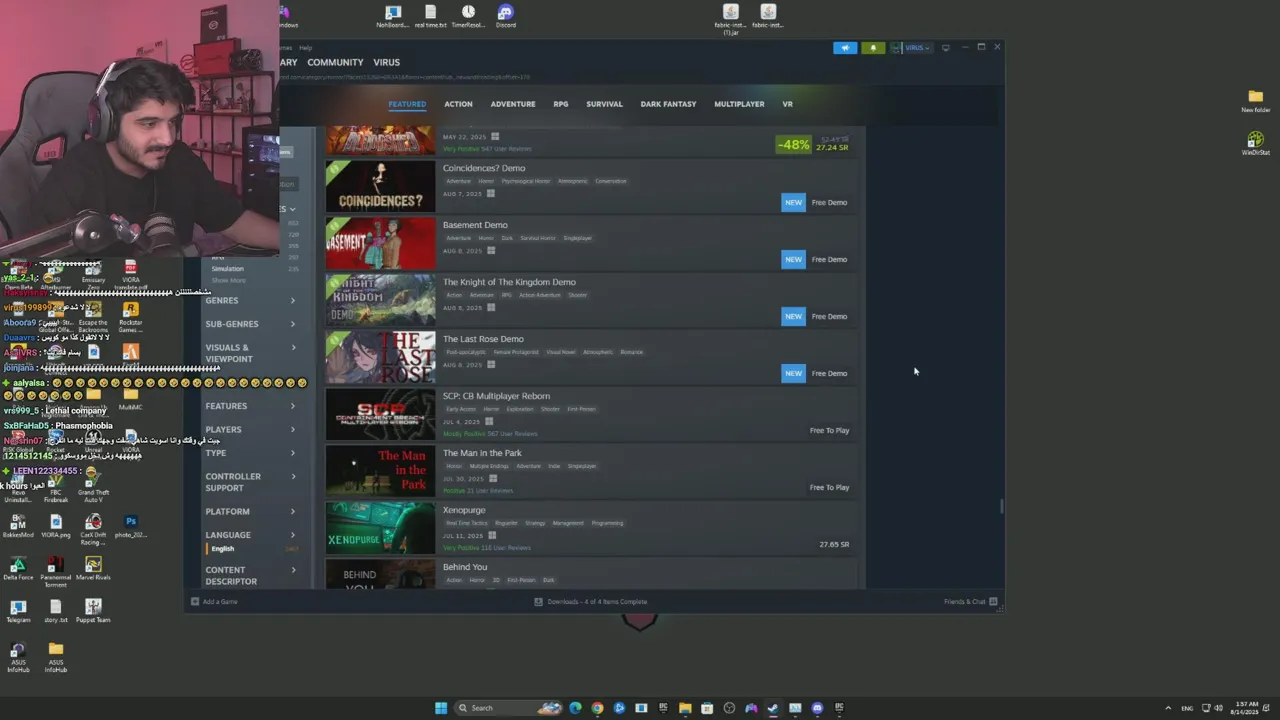Open SCP: CB Multiplayer Reborn listing title
The image size is (1280, 720).
[496, 396]
